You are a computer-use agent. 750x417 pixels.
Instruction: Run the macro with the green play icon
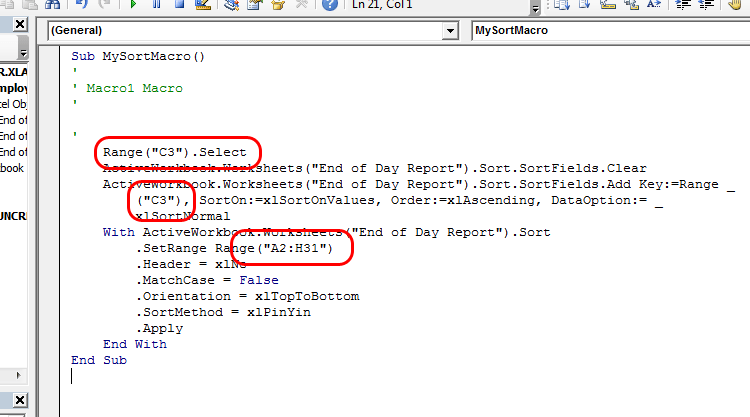pos(133,4)
